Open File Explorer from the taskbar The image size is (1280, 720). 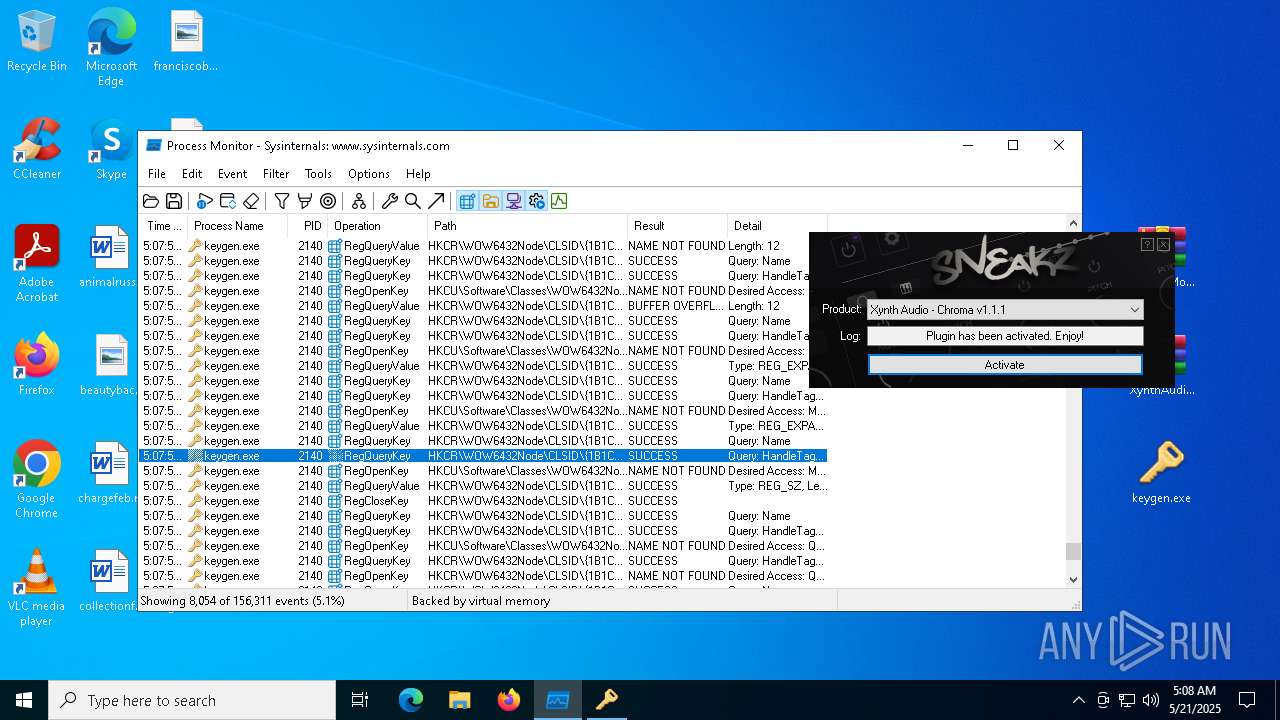pyautogui.click(x=459, y=700)
